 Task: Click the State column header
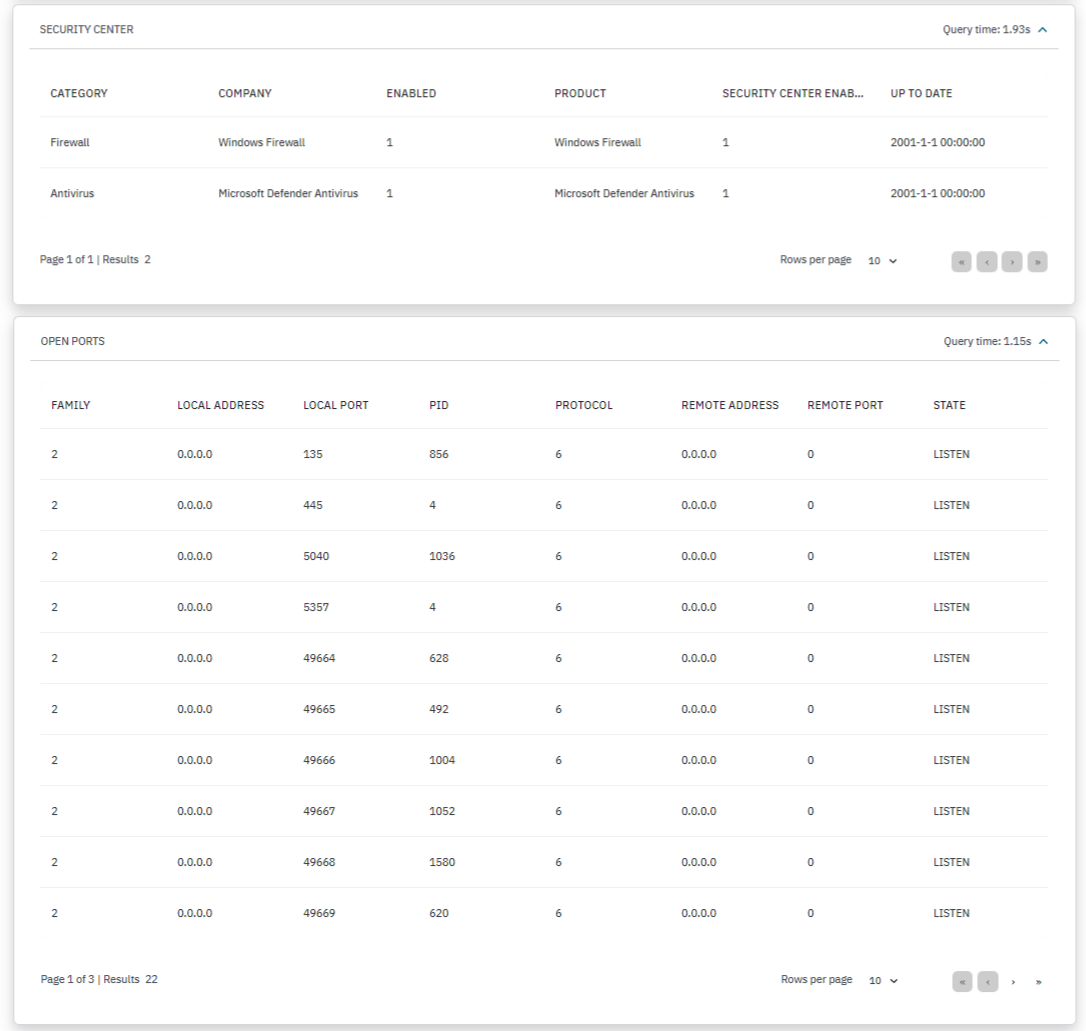(949, 405)
